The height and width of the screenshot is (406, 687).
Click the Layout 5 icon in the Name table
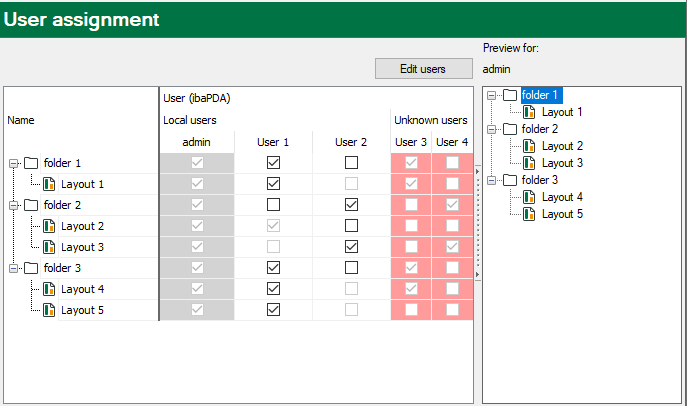tap(50, 310)
